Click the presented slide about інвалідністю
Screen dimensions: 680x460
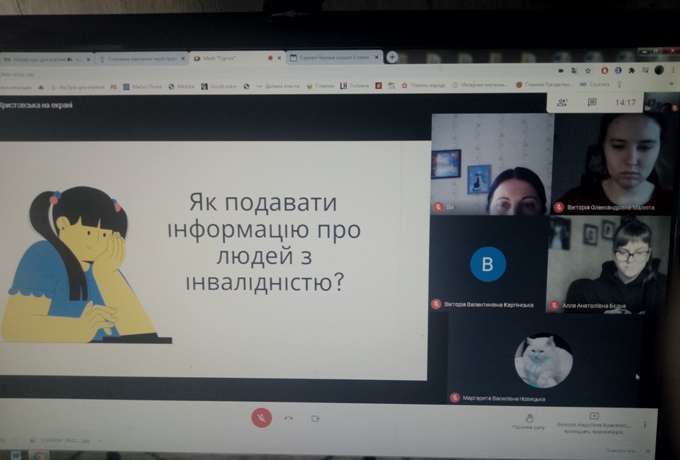[x=213, y=260]
